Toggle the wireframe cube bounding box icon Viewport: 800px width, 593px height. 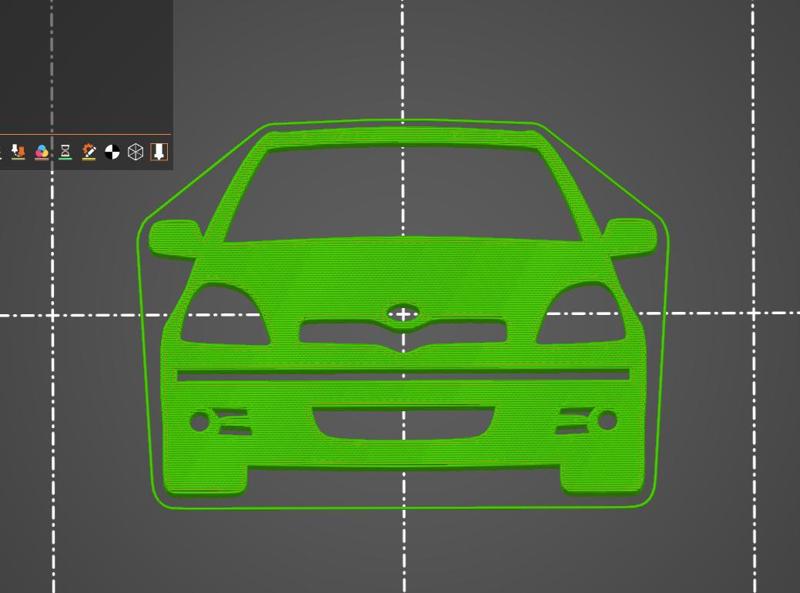pos(136,152)
